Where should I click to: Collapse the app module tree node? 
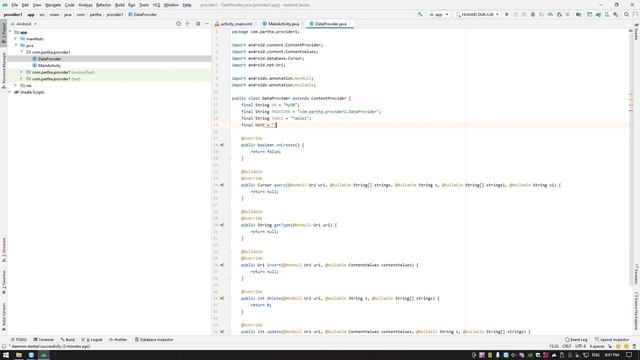click(x=10, y=32)
